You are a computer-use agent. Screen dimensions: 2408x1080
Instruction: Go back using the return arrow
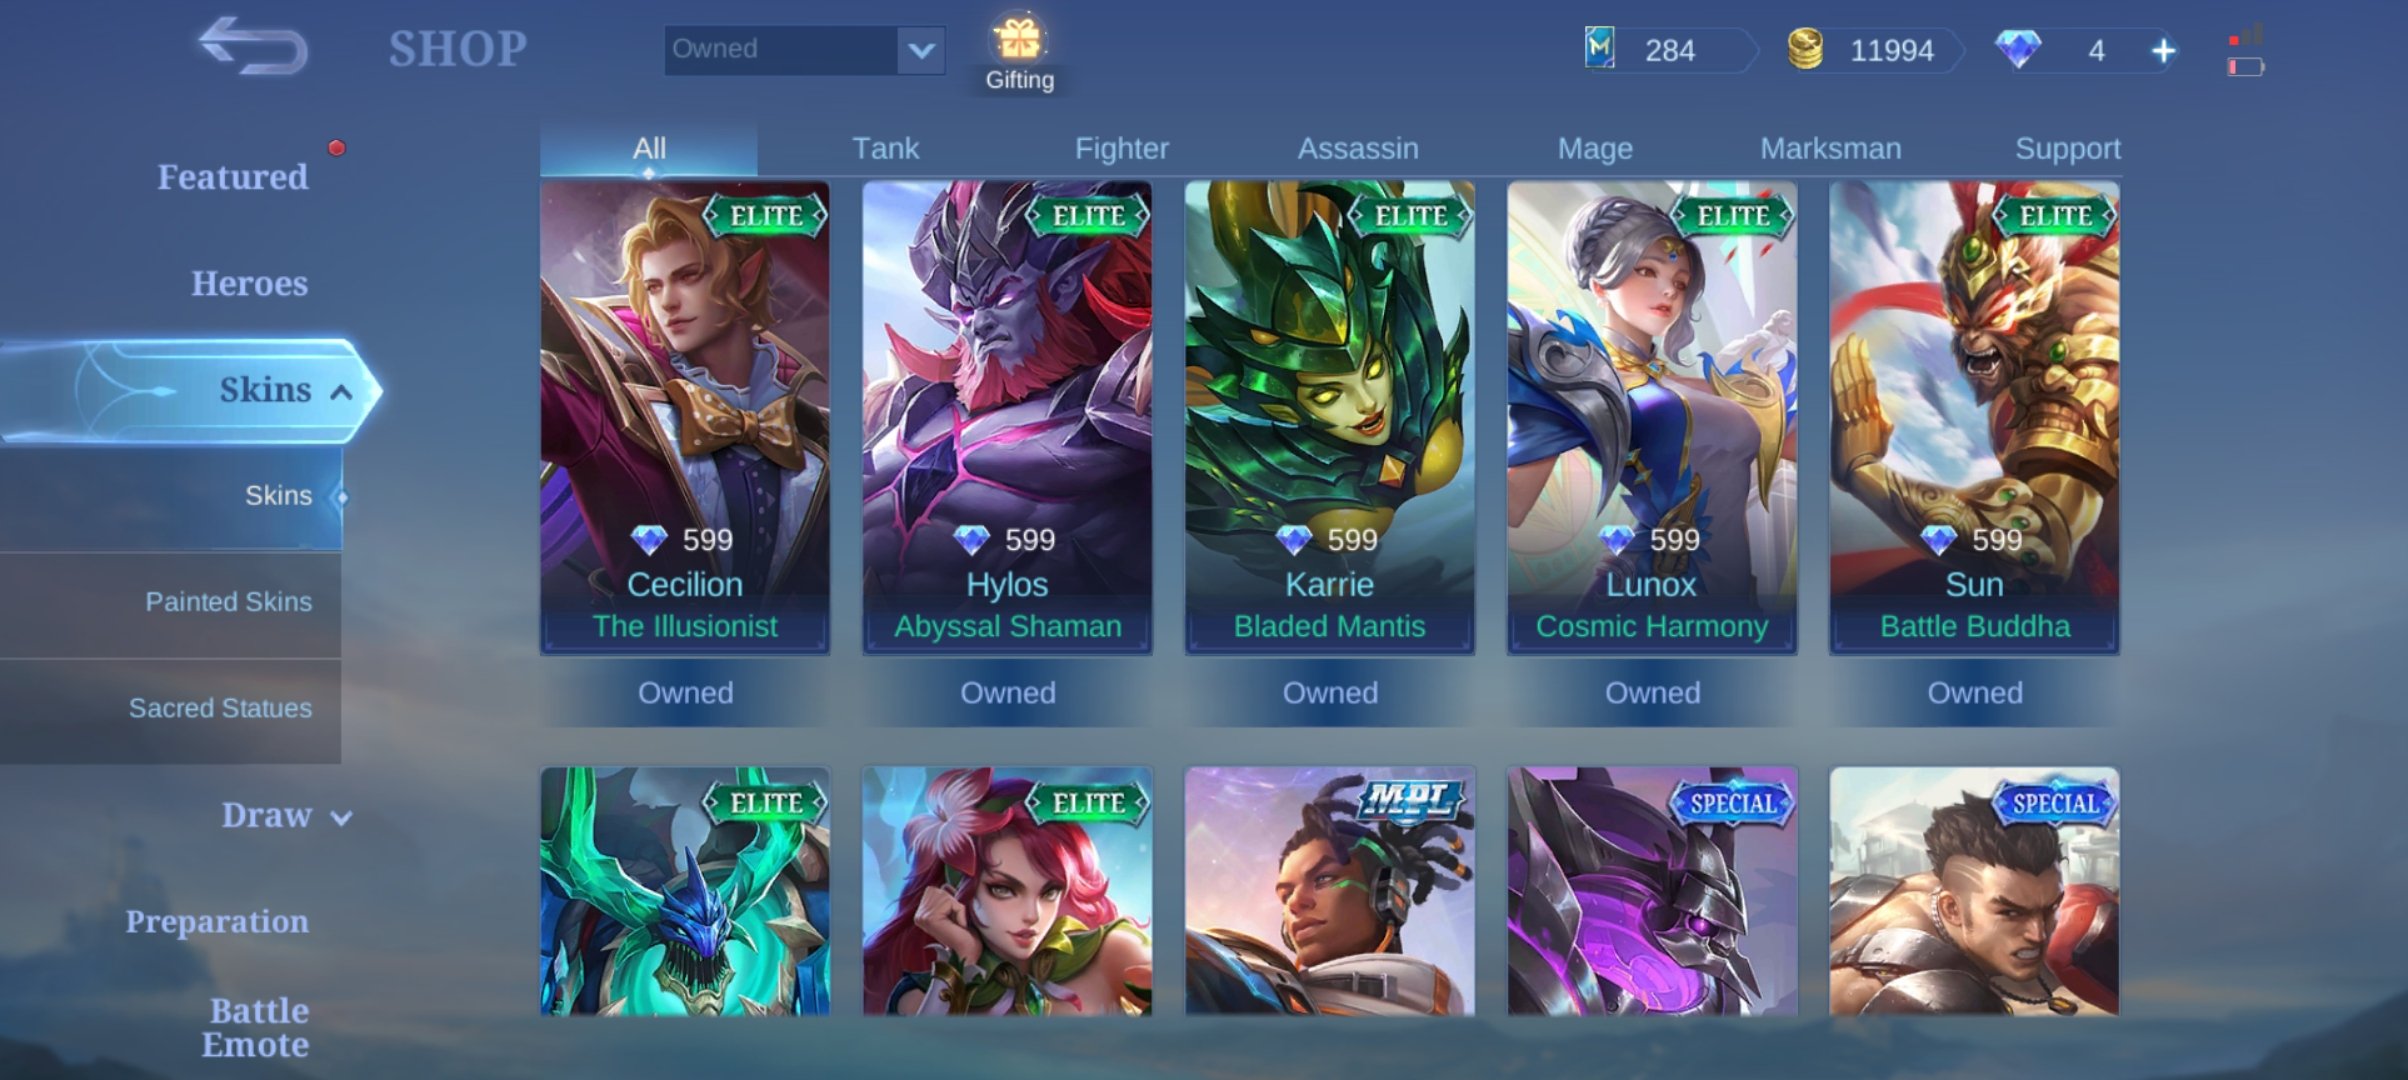(x=253, y=46)
